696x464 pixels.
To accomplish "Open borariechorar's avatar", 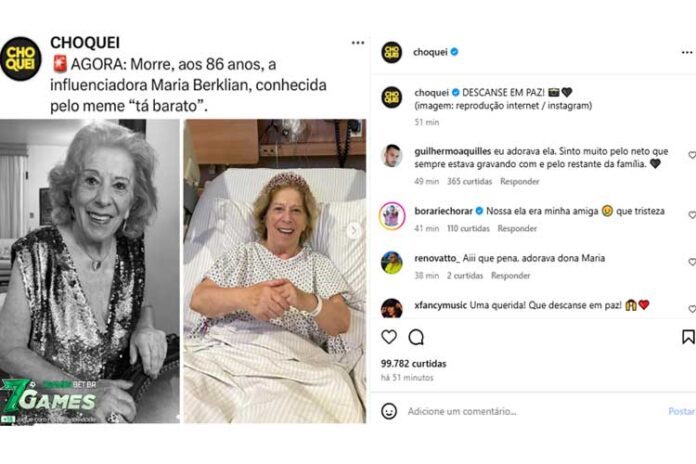I will tap(392, 216).
